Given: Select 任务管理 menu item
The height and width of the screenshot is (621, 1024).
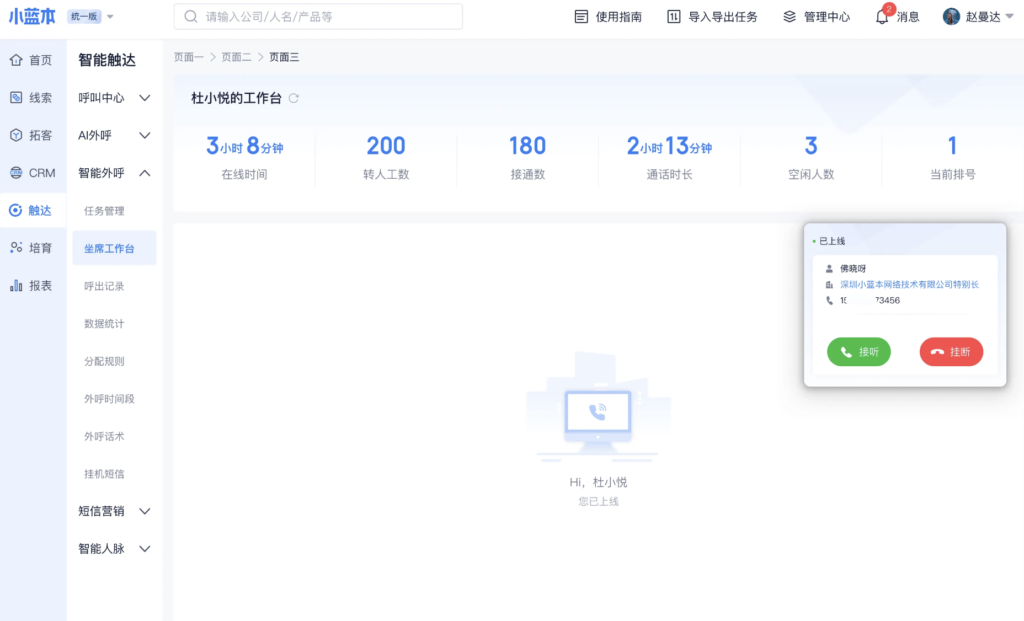Looking at the screenshot, I should click(104, 211).
